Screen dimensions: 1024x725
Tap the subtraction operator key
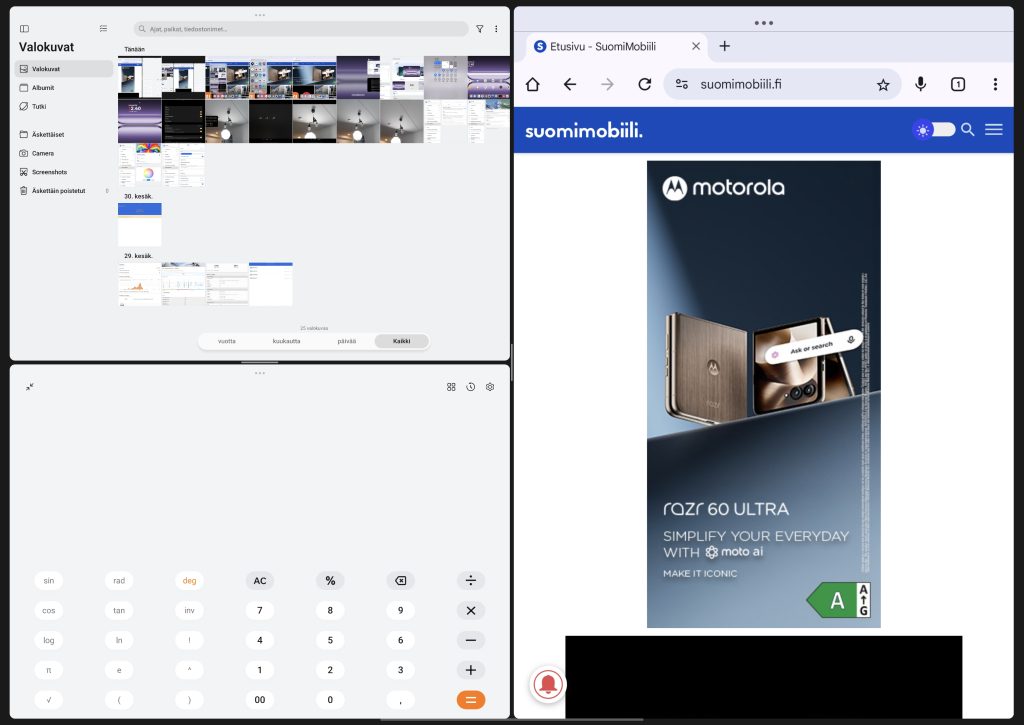click(x=471, y=640)
